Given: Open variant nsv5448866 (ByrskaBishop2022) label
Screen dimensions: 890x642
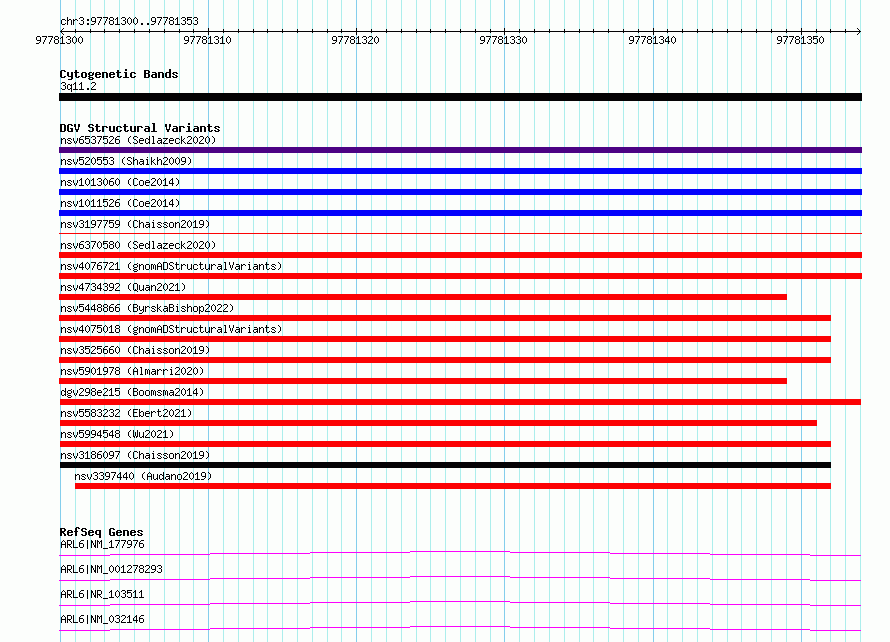Looking at the screenshot, I should 147,308.
